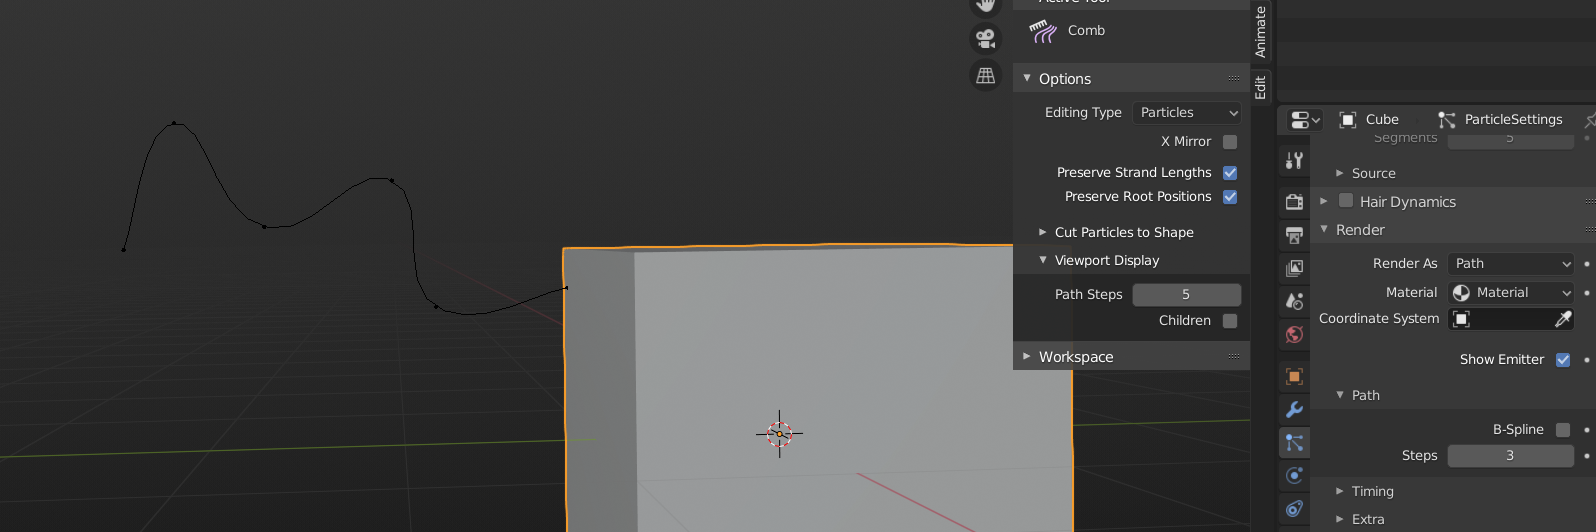1596x532 pixels.
Task: Click the Cube object icon in the Properties header
Action: click(1347, 119)
